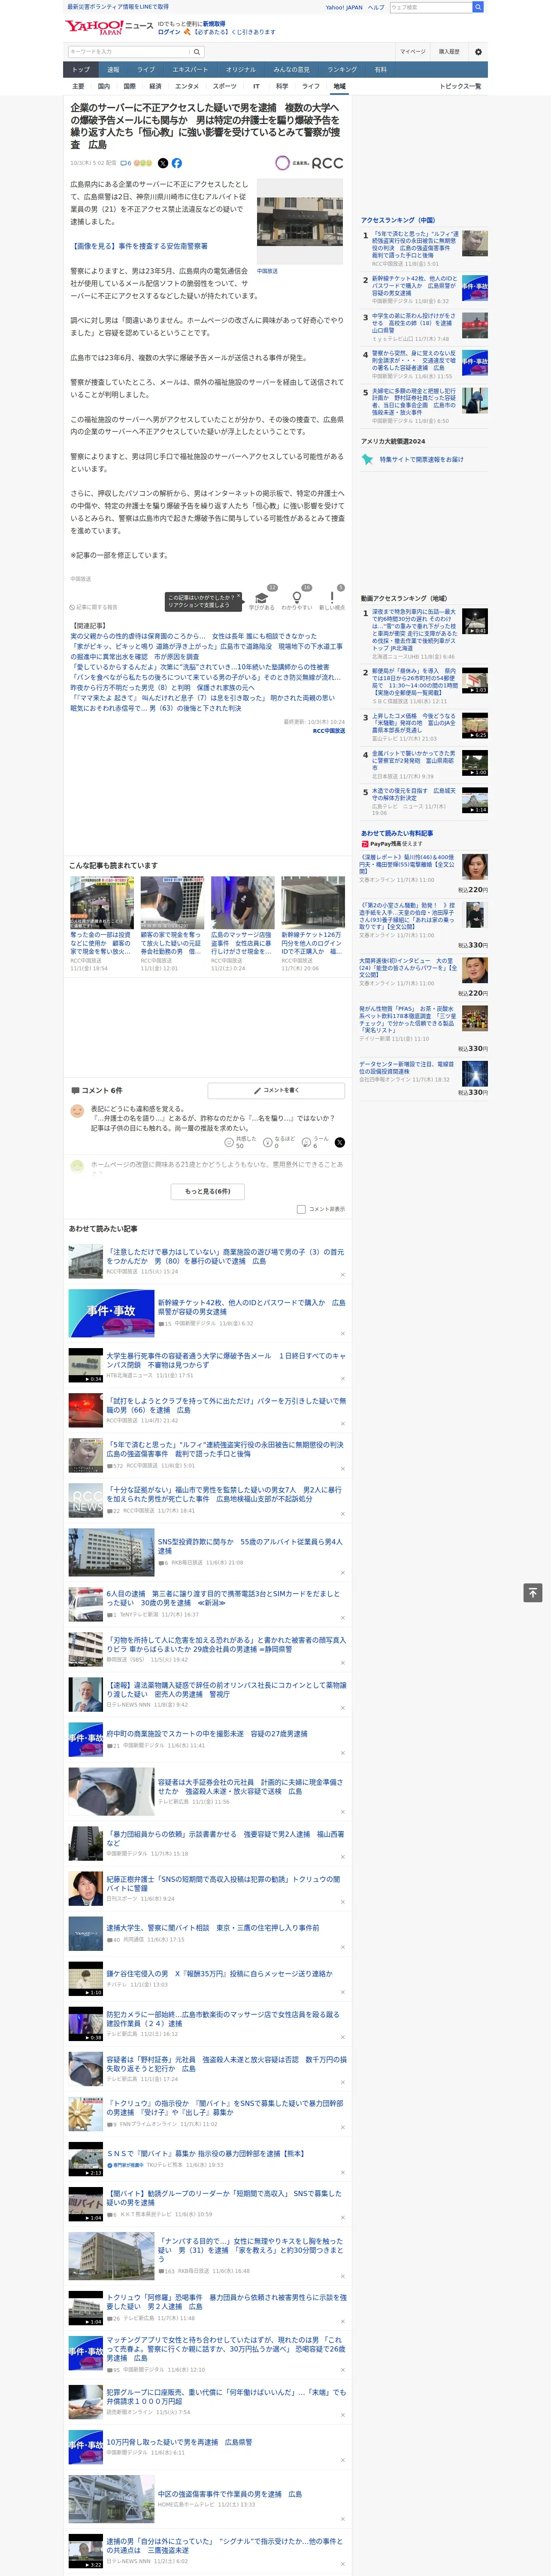The image size is (551, 2576).
Task: Select the ランキング navigation tab
Action: [342, 70]
